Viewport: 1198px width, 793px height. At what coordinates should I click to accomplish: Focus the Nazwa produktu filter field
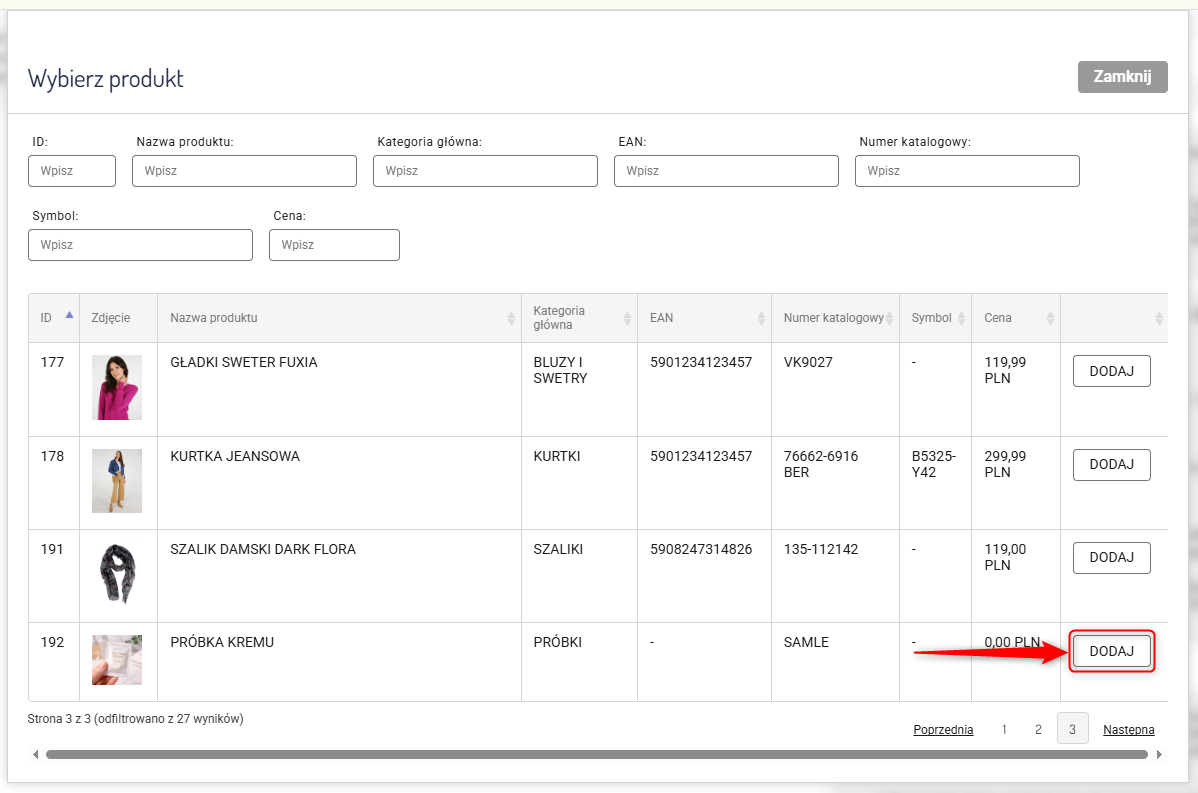tap(244, 171)
